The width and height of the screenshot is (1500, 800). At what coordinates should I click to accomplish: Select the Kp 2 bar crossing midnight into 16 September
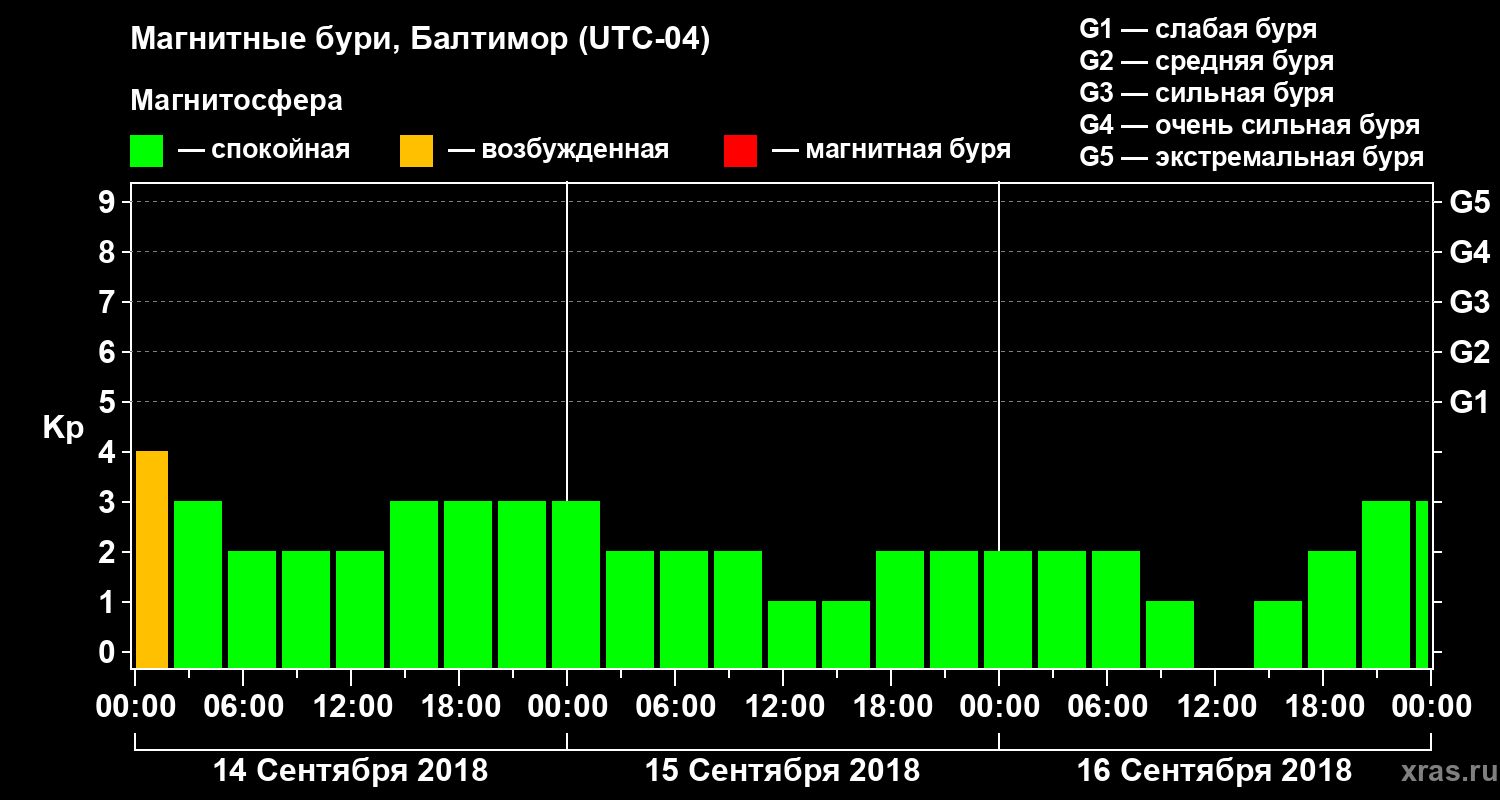[1008, 610]
